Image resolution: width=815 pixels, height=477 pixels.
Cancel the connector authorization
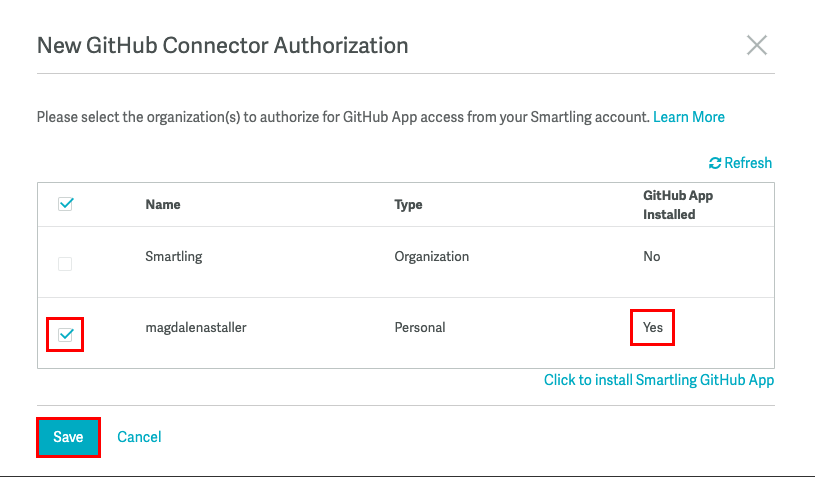(139, 437)
